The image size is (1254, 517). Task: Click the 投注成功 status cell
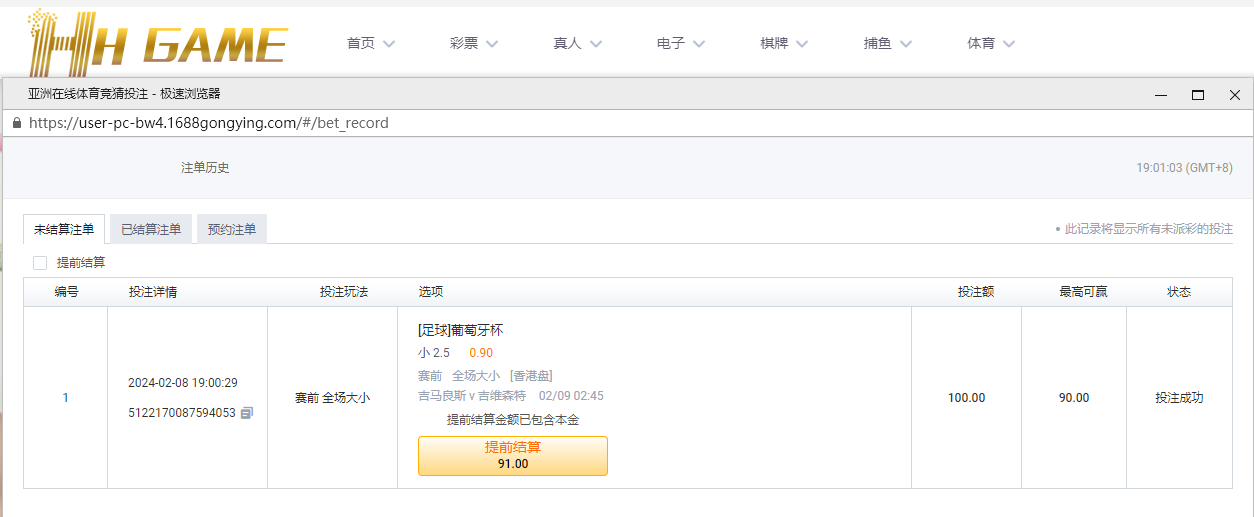(1179, 398)
